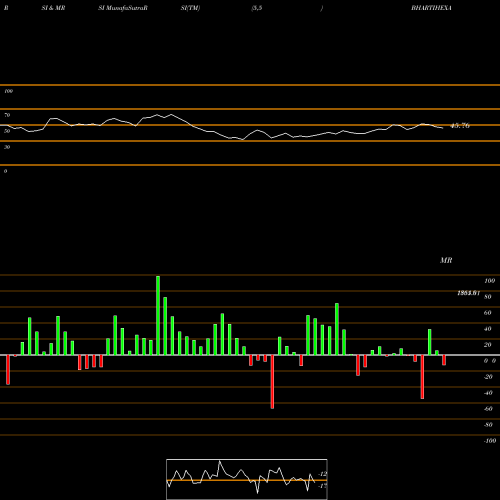This screenshot has height=500, width=500.
Task: Click the tallest green MR bar
Action: click(x=158, y=315)
